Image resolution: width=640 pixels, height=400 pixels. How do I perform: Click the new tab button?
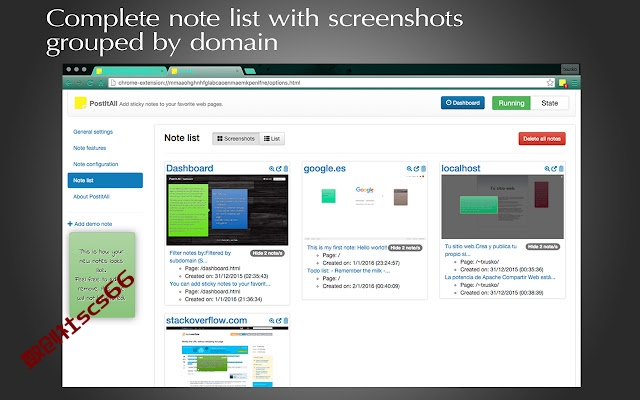coord(250,71)
